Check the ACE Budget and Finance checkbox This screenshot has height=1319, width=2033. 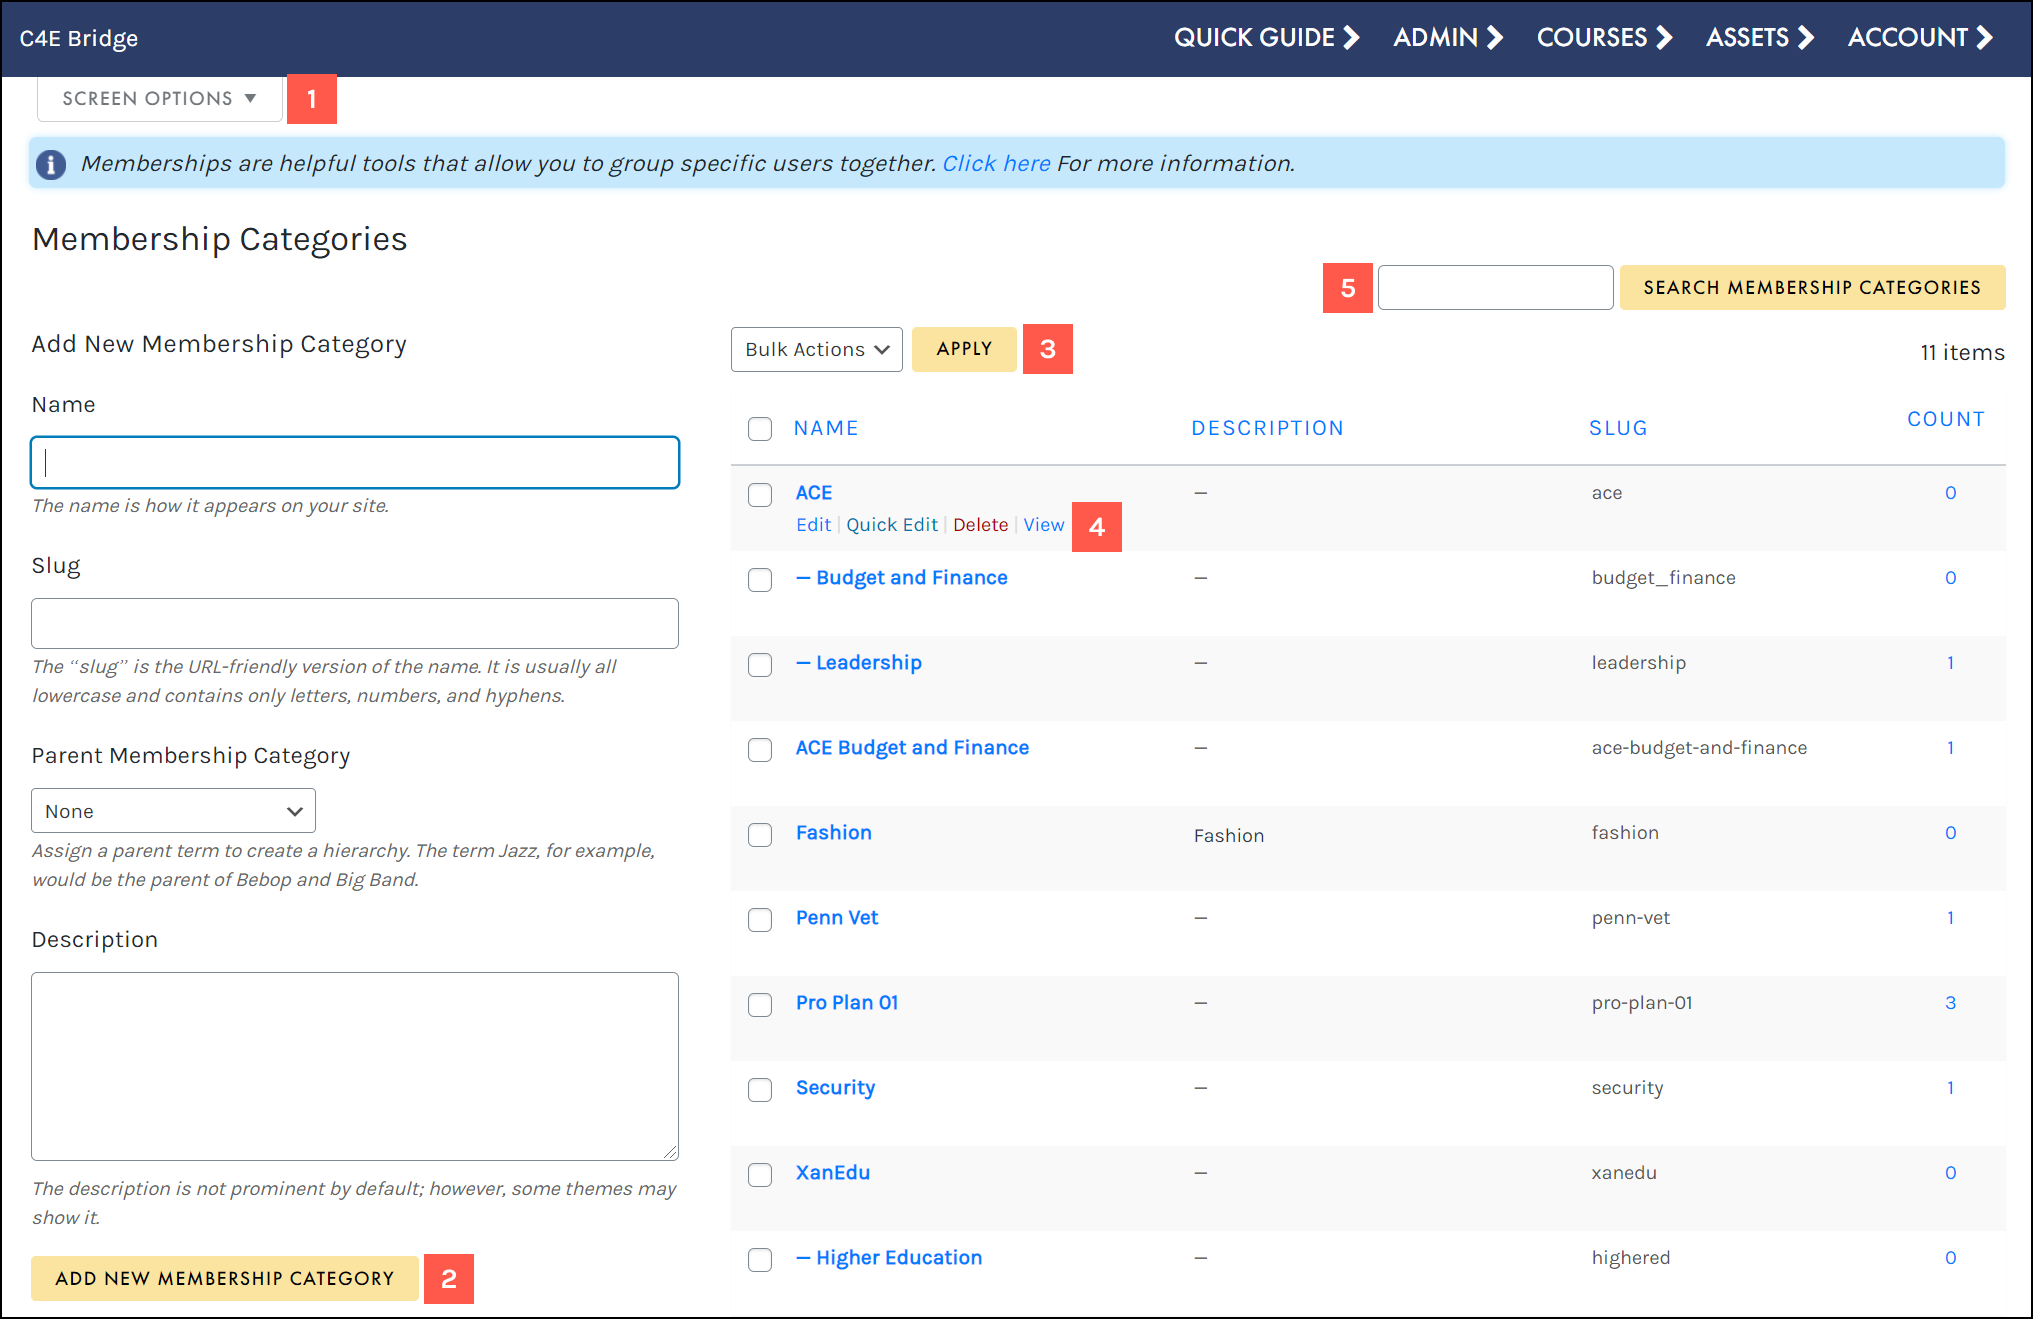(x=760, y=750)
